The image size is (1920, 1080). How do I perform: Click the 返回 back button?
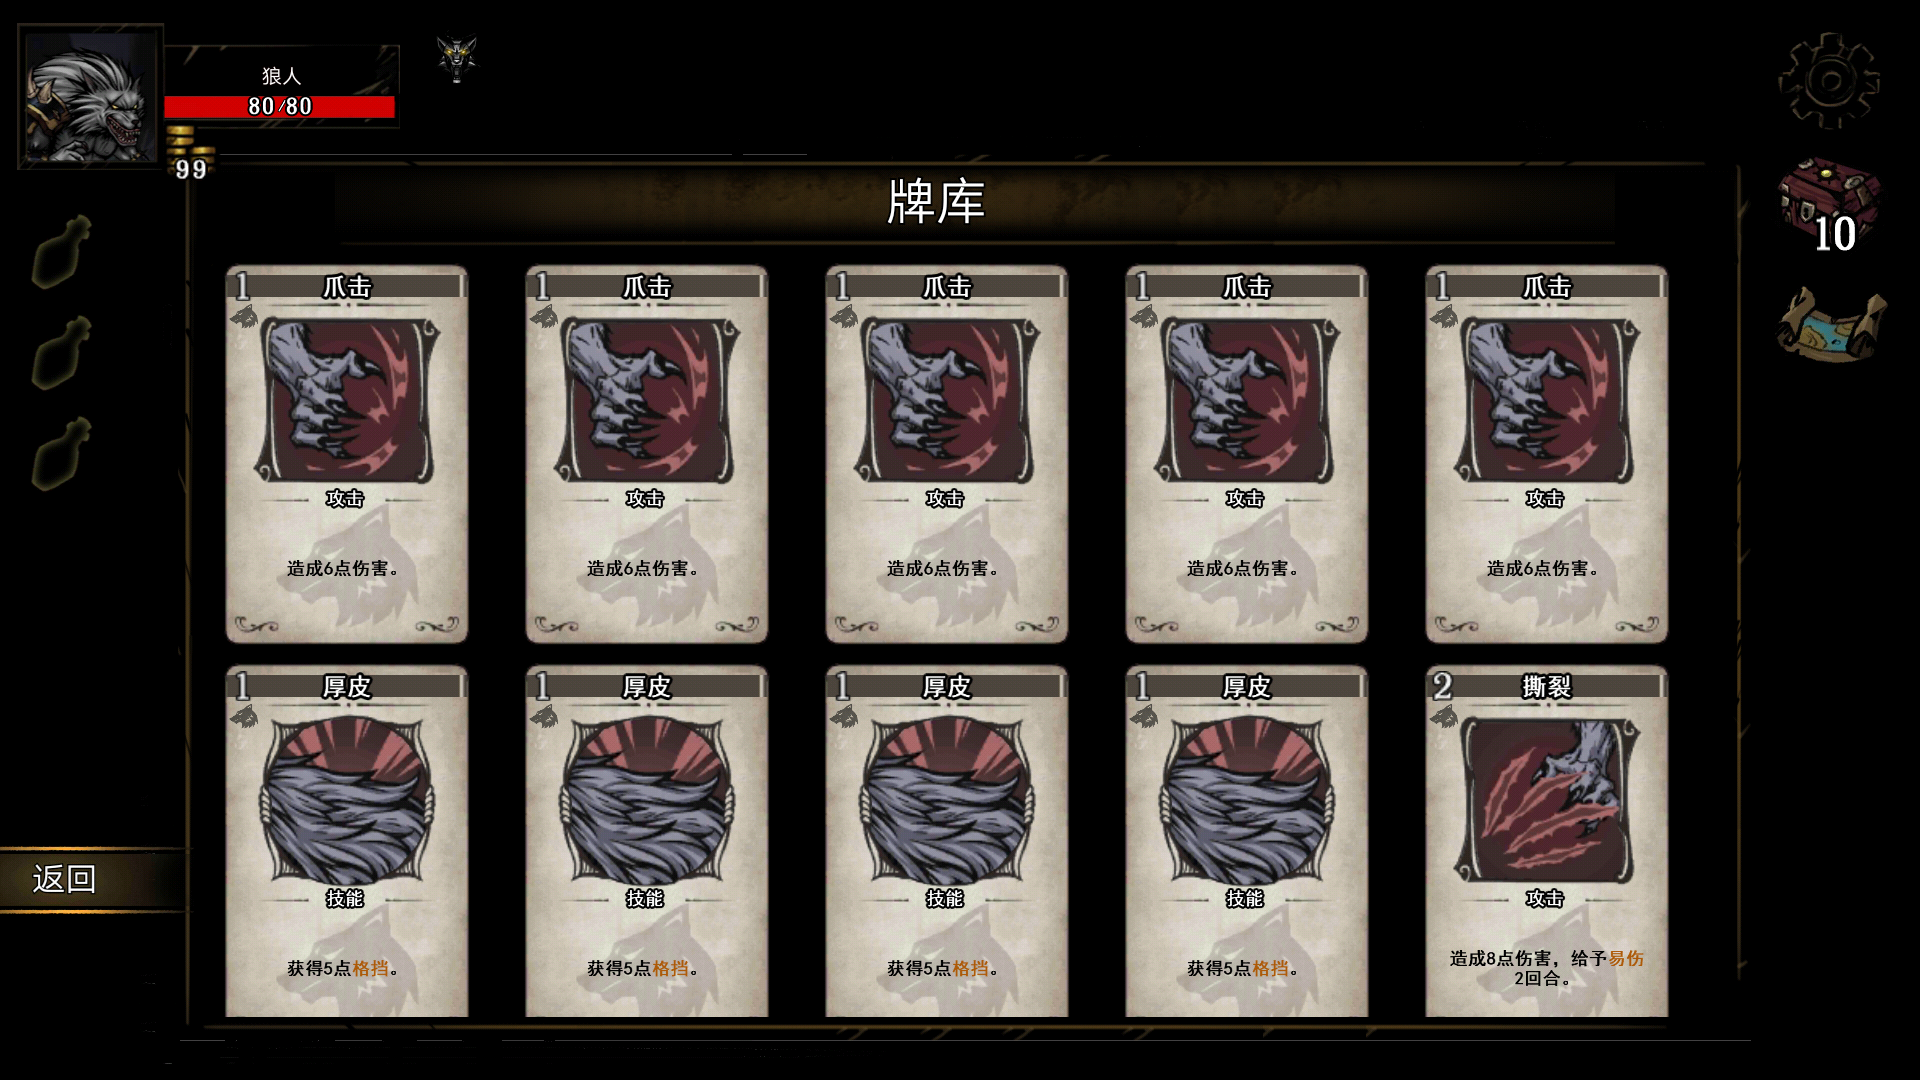65,879
